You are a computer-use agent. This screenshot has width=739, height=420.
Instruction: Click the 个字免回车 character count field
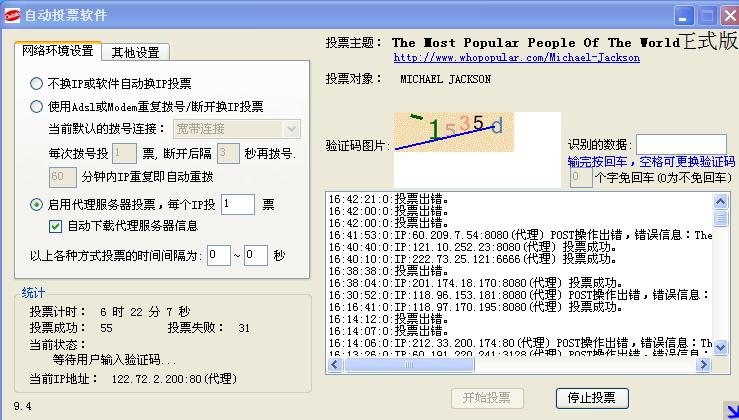580,177
